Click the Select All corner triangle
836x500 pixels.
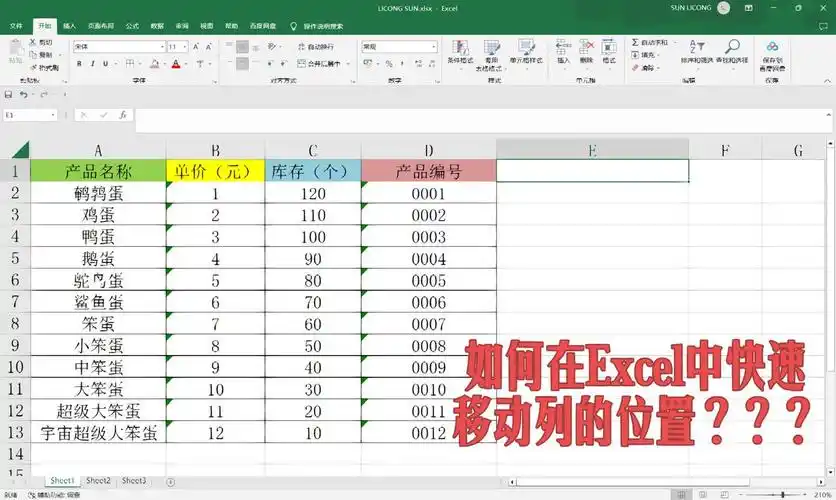(20, 150)
